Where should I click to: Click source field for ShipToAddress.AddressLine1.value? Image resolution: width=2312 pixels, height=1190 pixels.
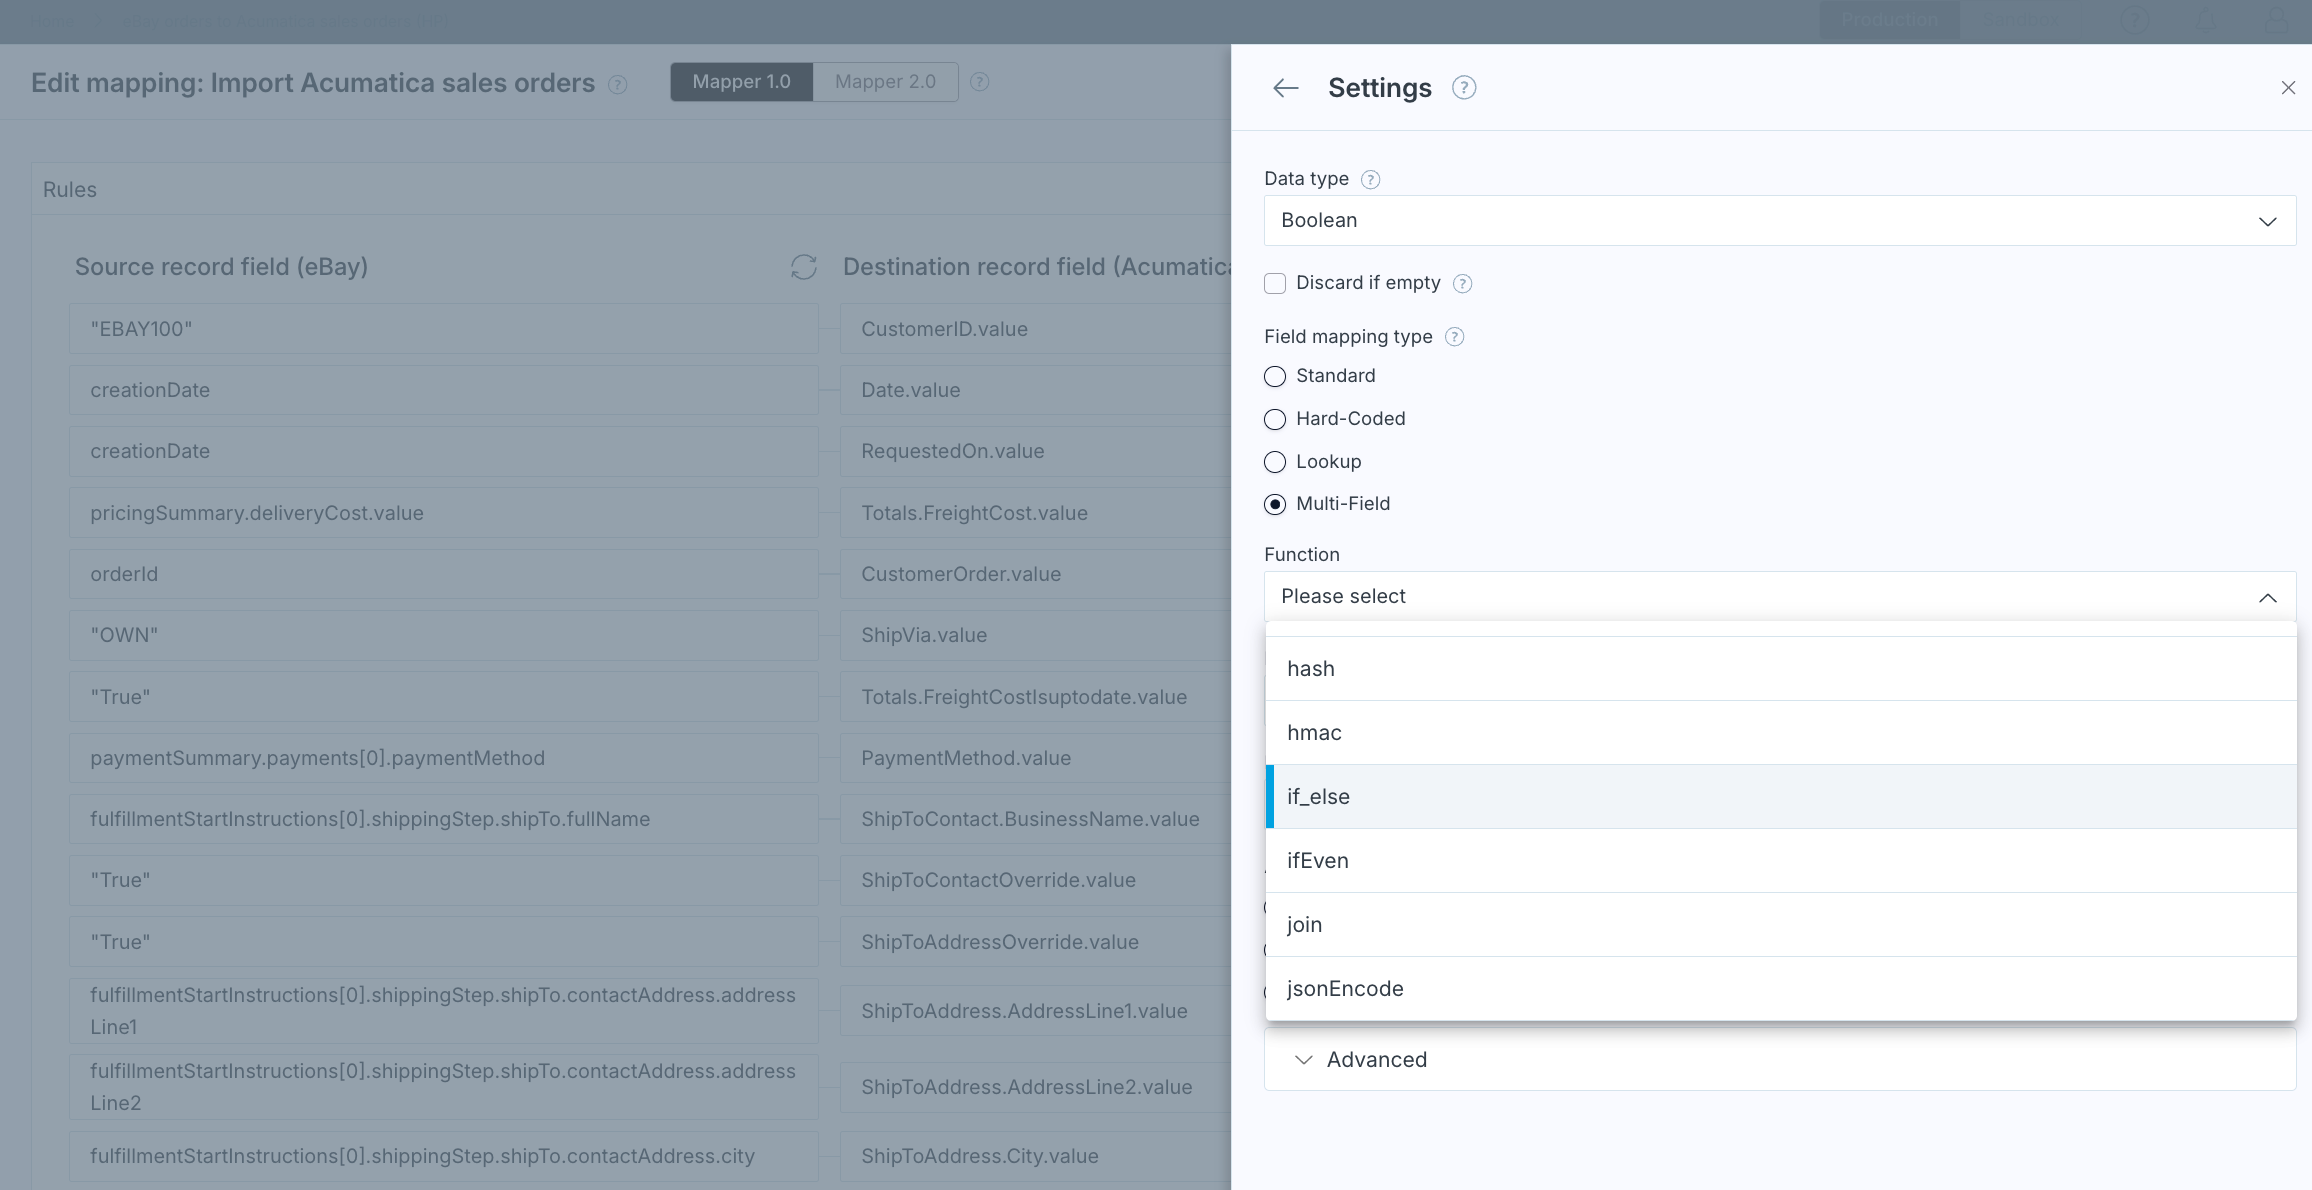[x=443, y=1011]
